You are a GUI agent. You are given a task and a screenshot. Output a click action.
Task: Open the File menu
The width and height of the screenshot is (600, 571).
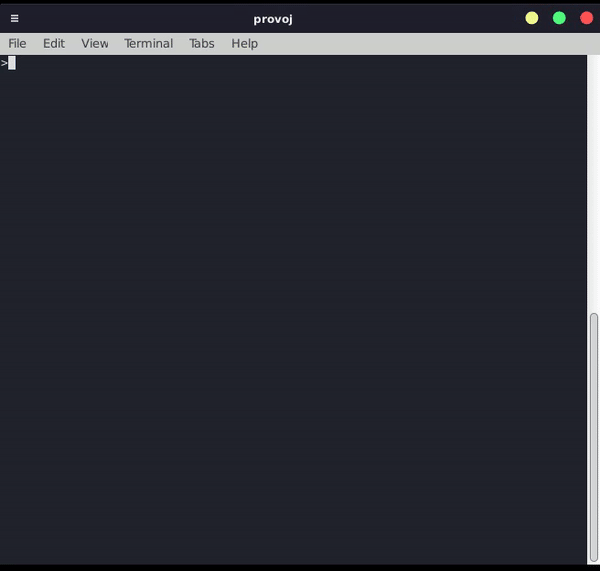point(18,44)
